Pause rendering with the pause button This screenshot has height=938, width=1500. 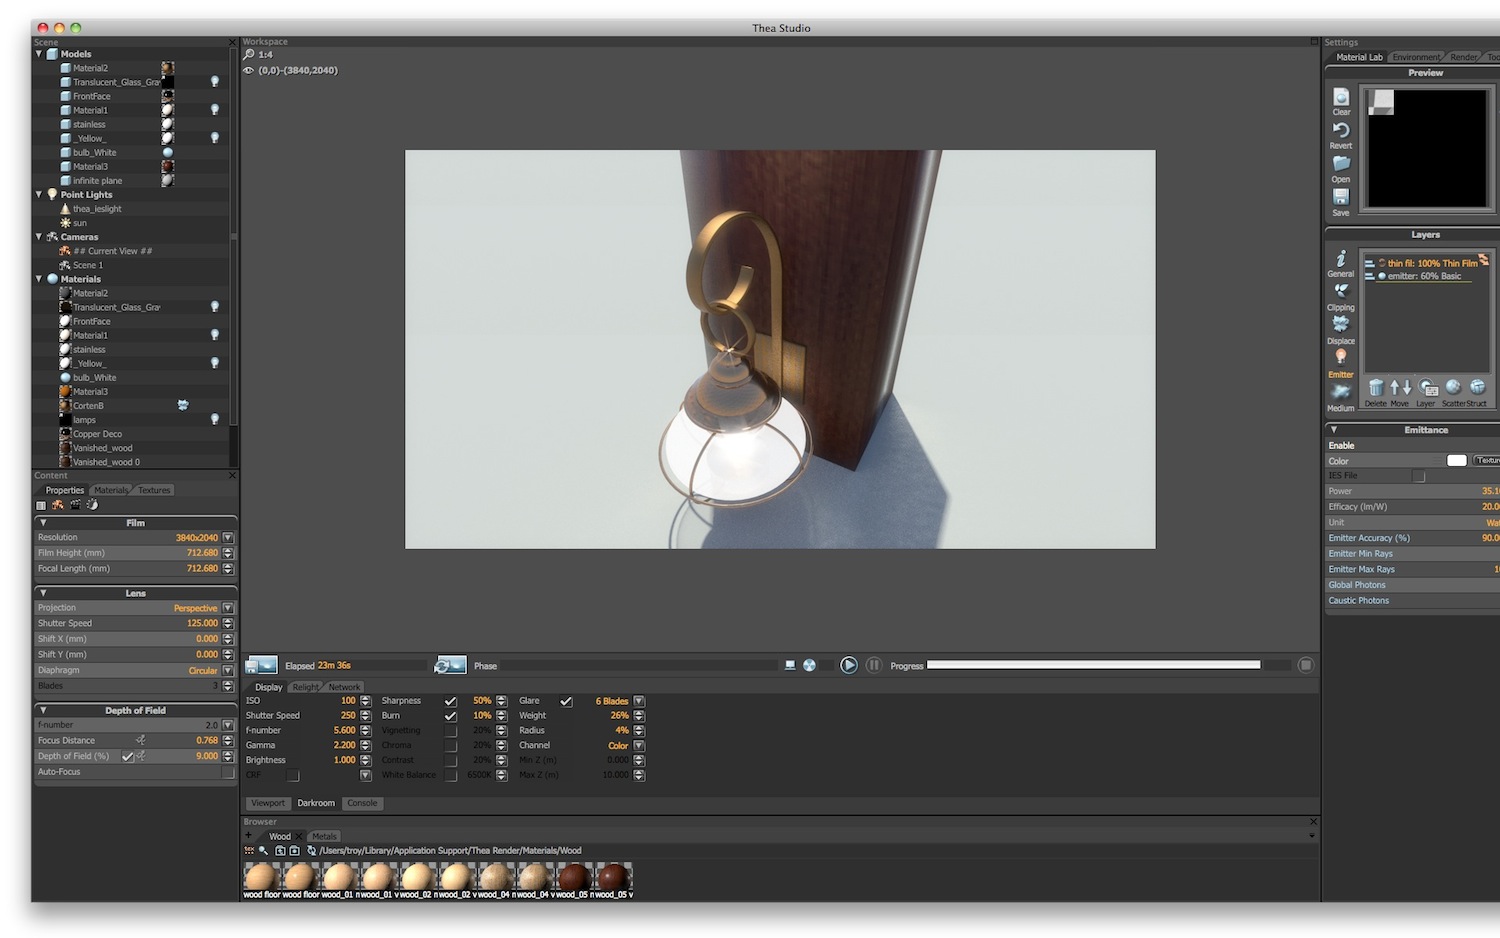coord(874,665)
